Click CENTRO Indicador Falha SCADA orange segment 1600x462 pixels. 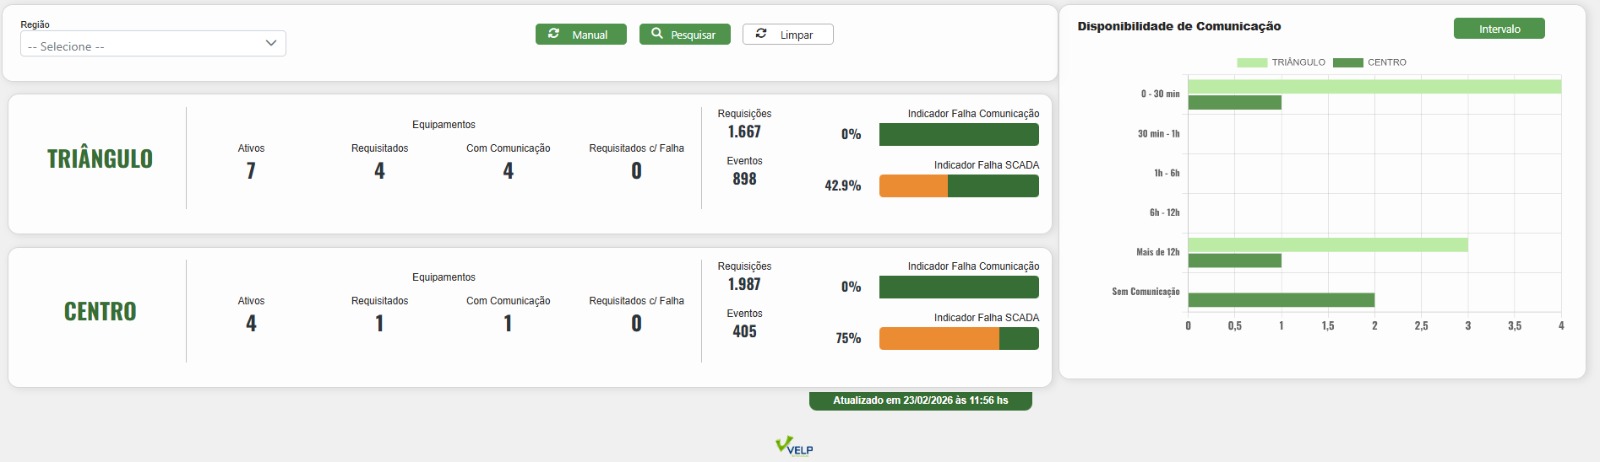tap(938, 339)
